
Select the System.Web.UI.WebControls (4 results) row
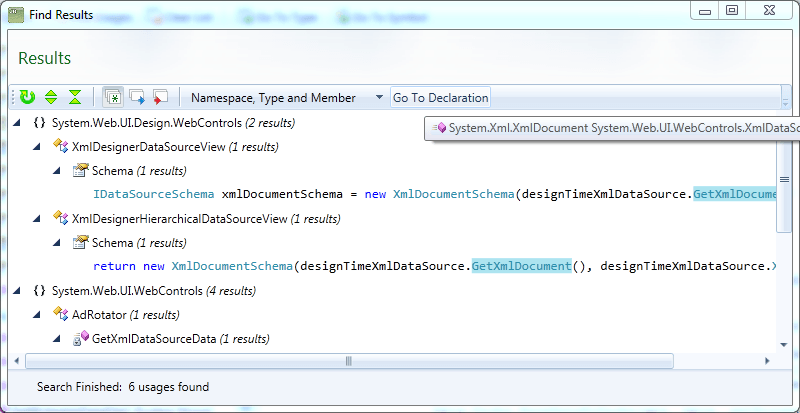click(x=154, y=291)
